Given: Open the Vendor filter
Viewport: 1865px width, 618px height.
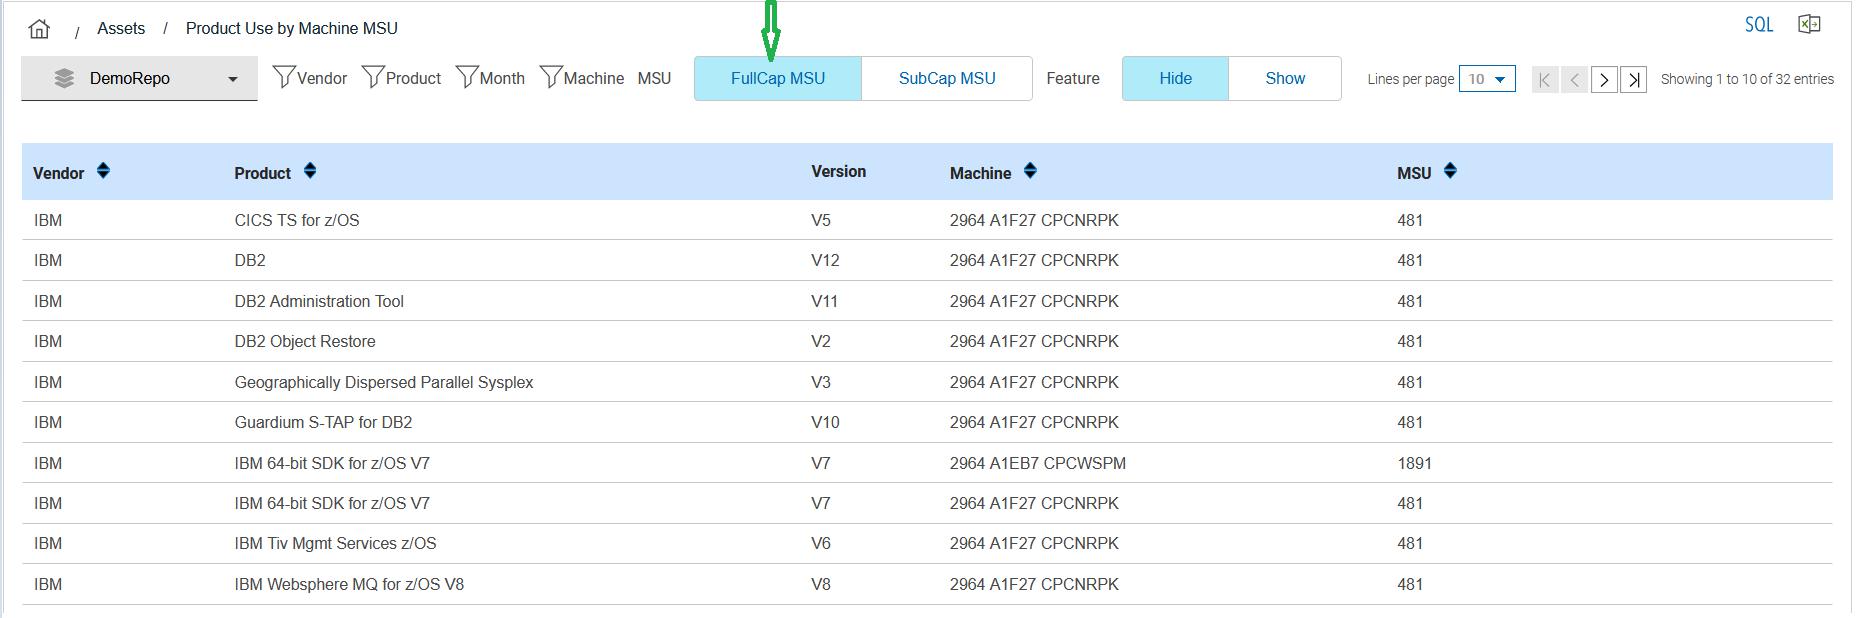Looking at the screenshot, I should (310, 78).
